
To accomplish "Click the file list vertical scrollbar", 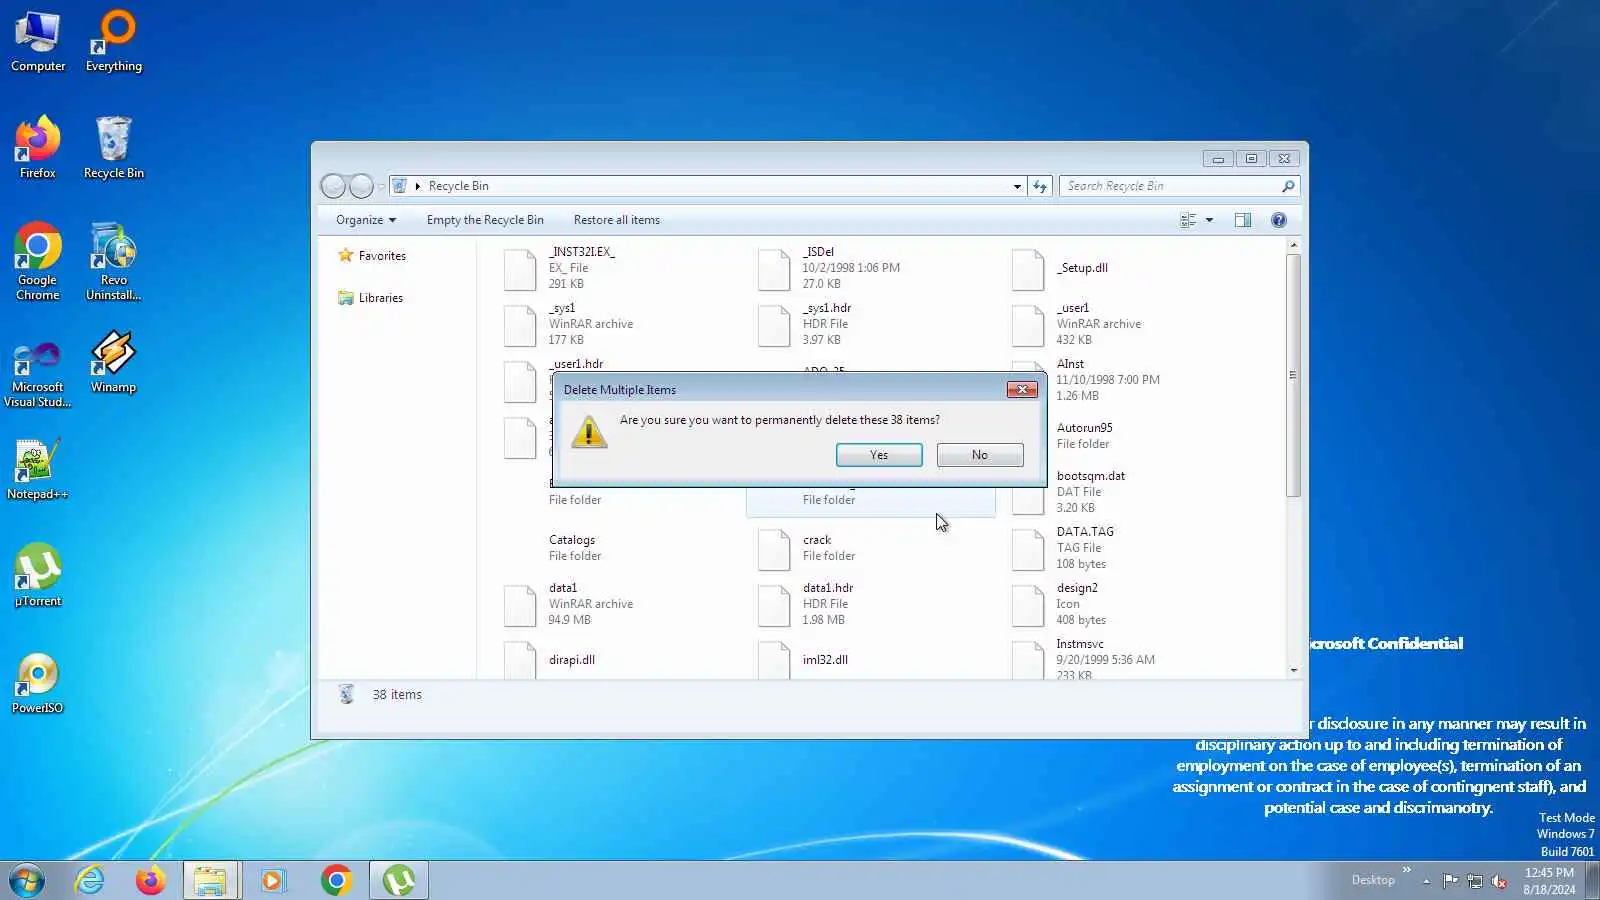I will pos(1293,375).
